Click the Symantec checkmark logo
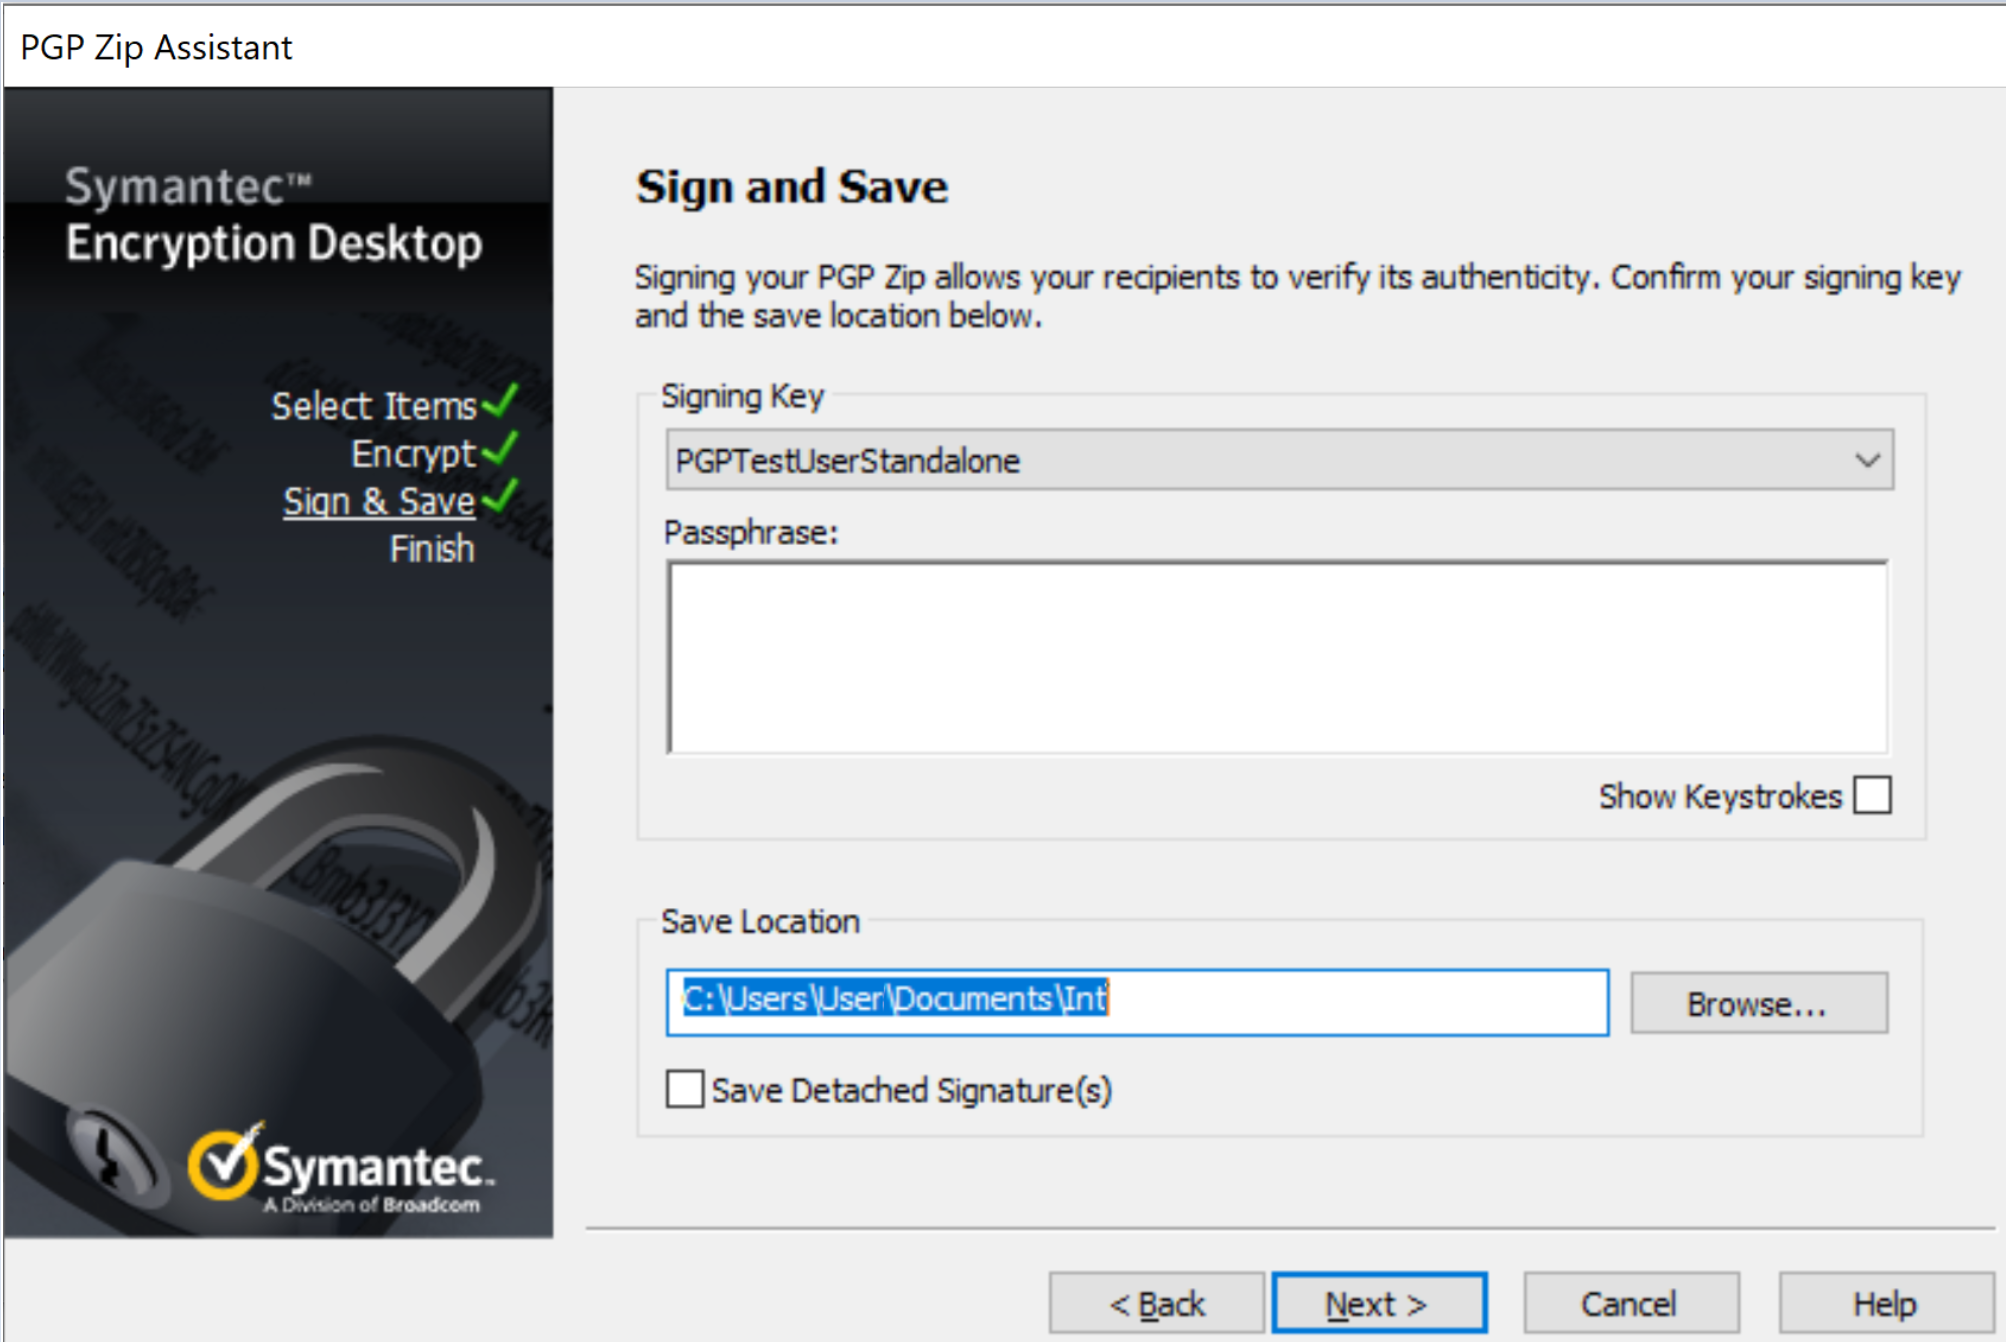Viewport: 2006px width, 1342px height. tap(226, 1161)
